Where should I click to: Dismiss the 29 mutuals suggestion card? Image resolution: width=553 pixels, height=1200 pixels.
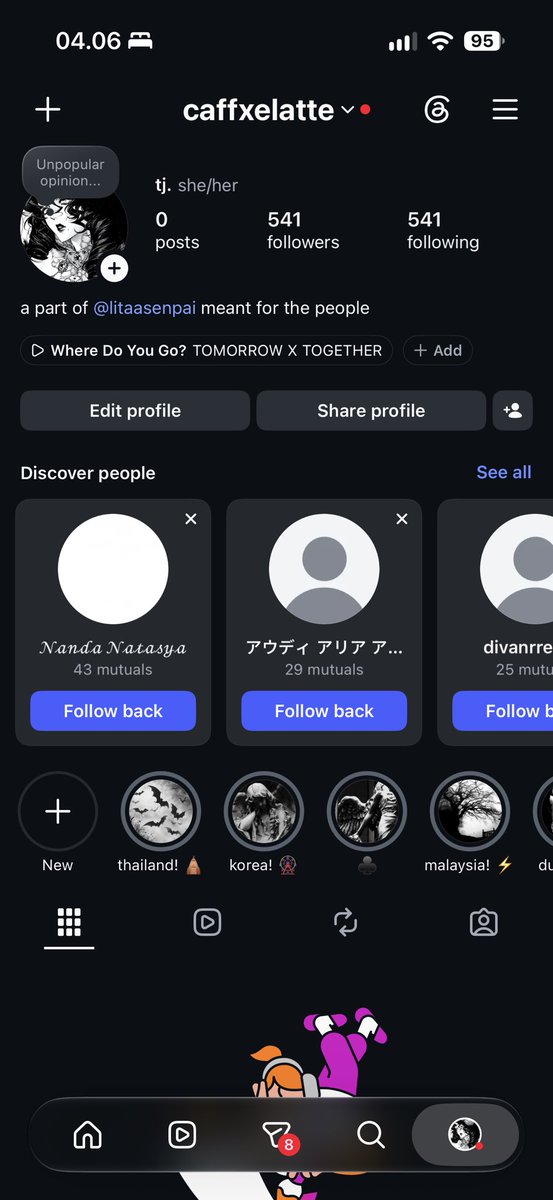click(x=402, y=519)
